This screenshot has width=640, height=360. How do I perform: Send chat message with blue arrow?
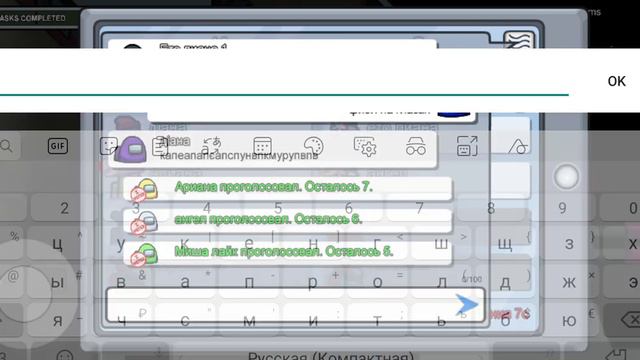pos(466,305)
